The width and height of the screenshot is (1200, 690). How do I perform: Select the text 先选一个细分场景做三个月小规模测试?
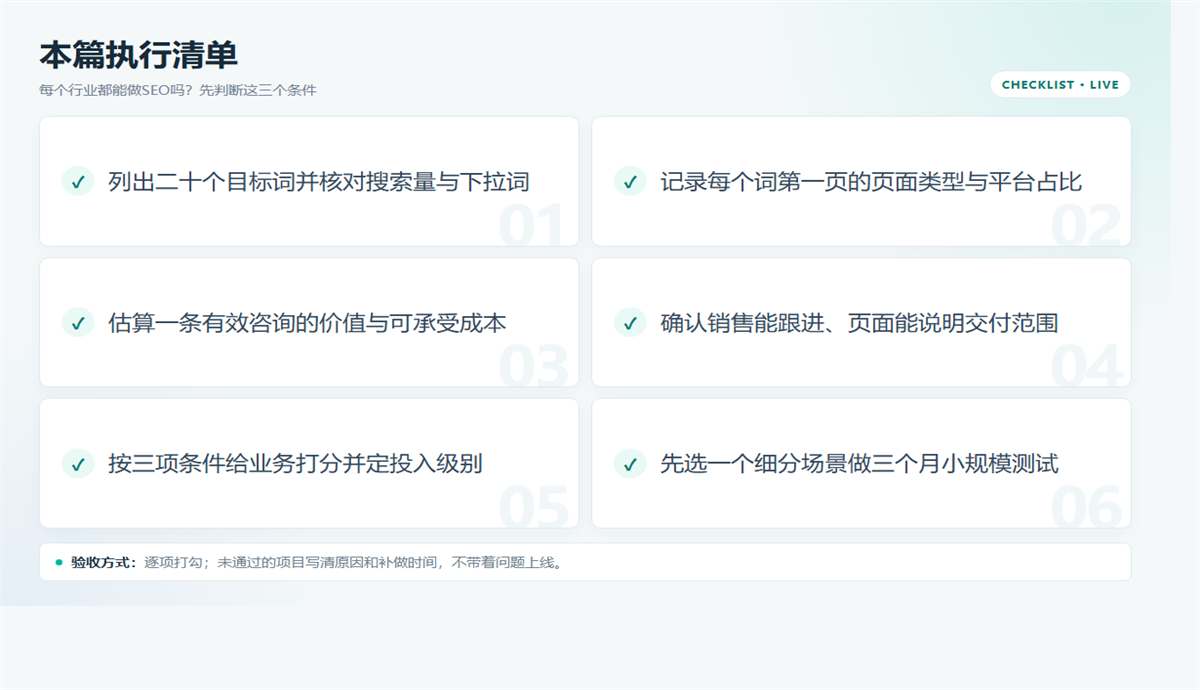pos(859,463)
